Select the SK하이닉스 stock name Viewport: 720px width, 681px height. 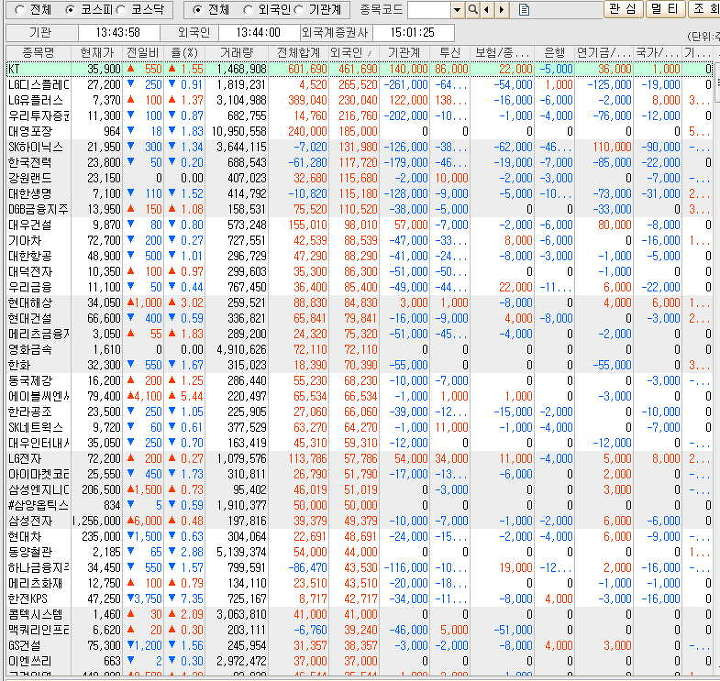coord(35,147)
